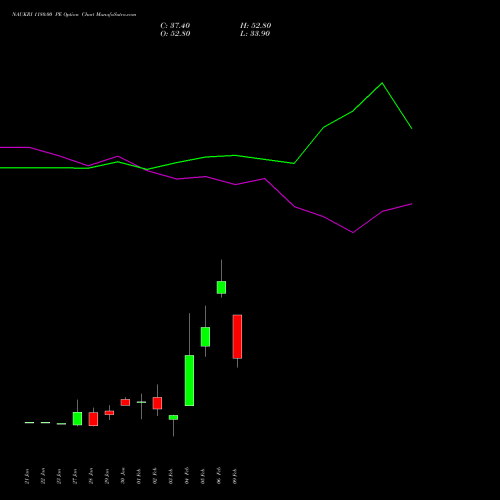Click the NAUKRI PE Option chart title
The image size is (500, 500).
(74, 14)
